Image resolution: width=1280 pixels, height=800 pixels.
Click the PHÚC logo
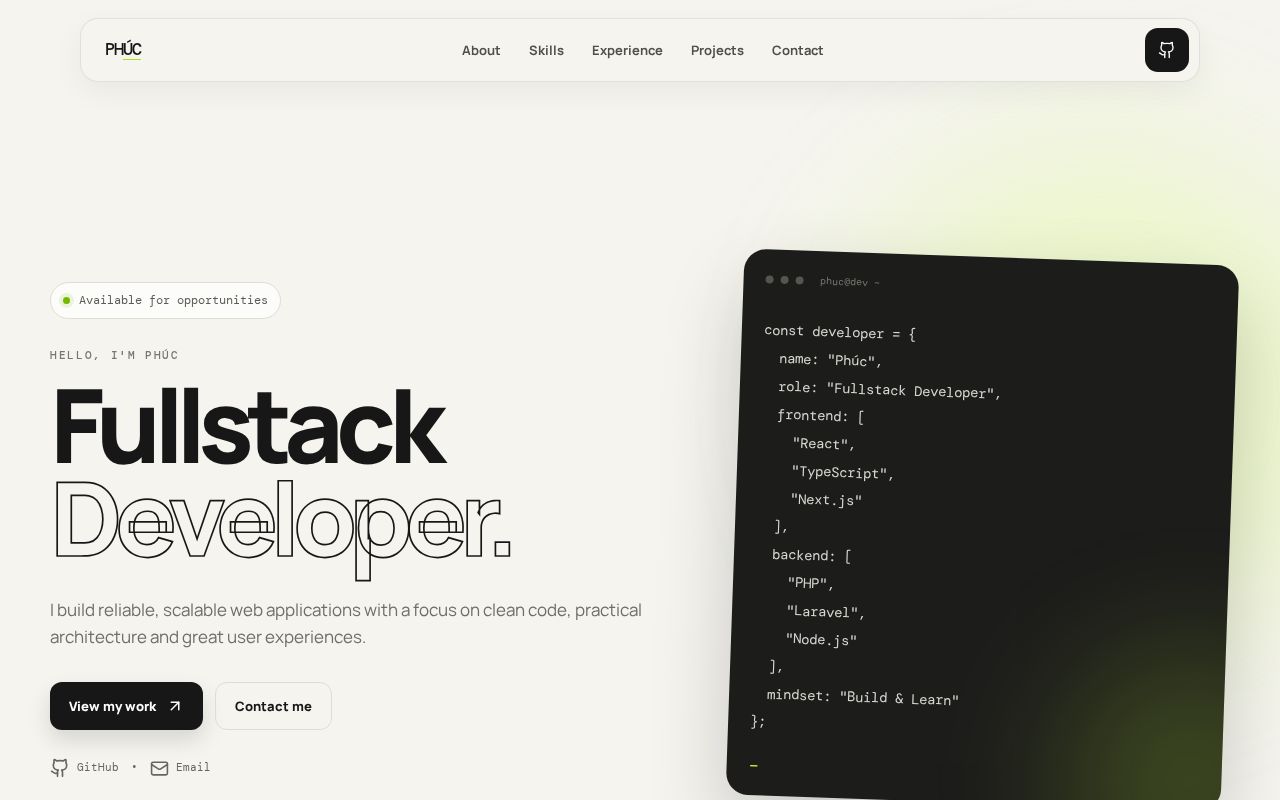pyautogui.click(x=123, y=50)
